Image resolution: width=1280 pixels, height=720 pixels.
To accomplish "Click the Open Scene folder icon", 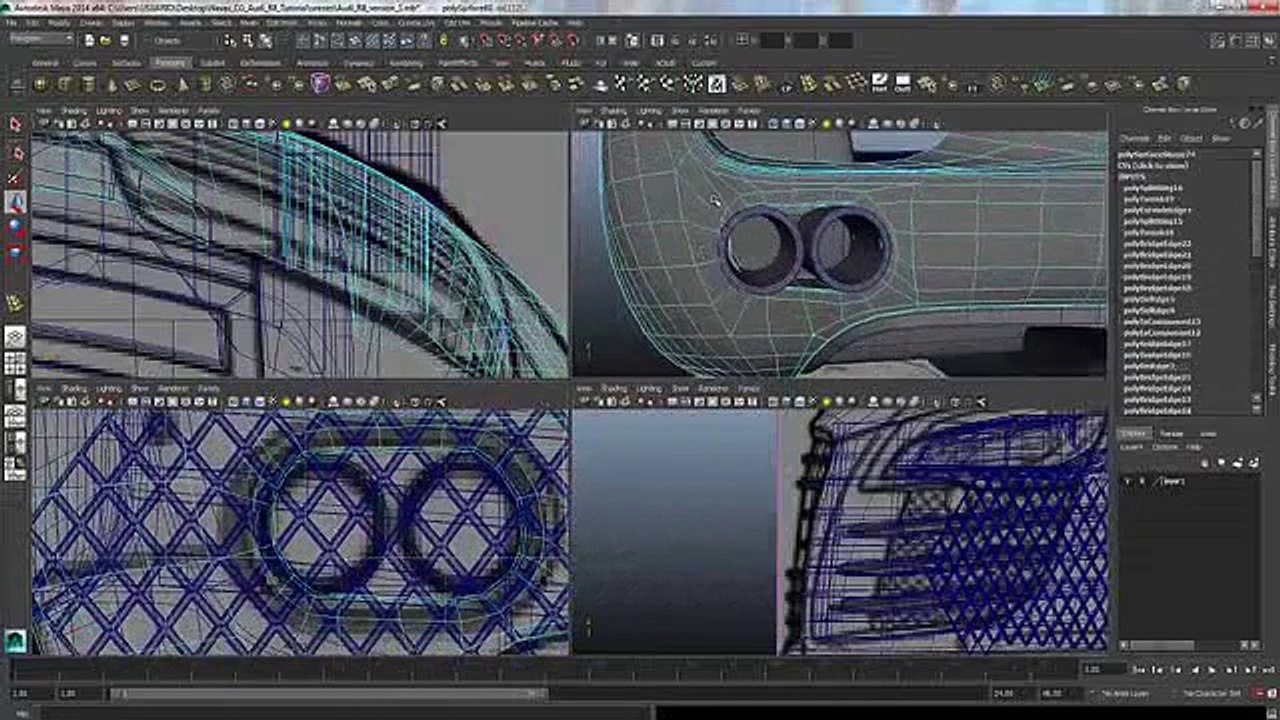I will tap(107, 40).
